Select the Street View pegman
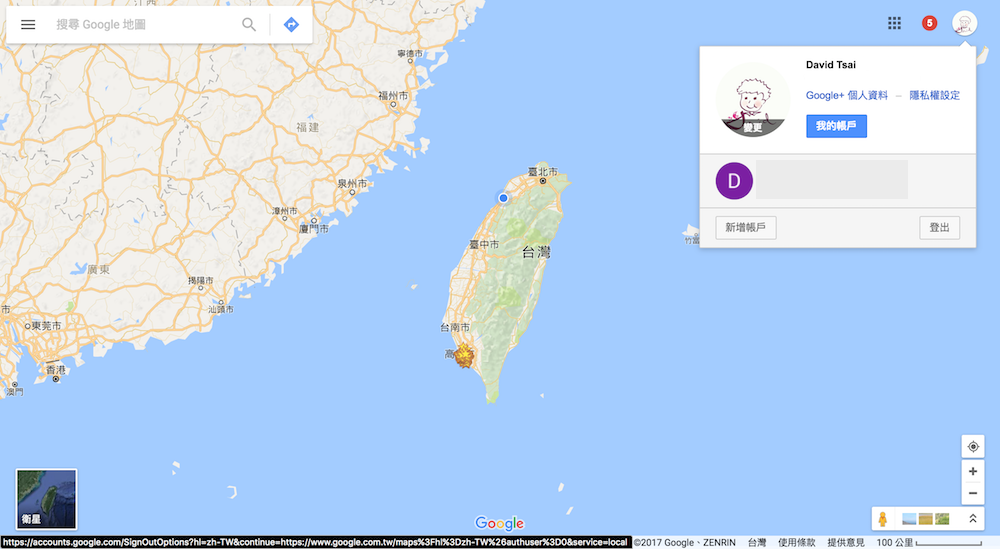Viewport: 1000px width, 549px height. pos(883,519)
